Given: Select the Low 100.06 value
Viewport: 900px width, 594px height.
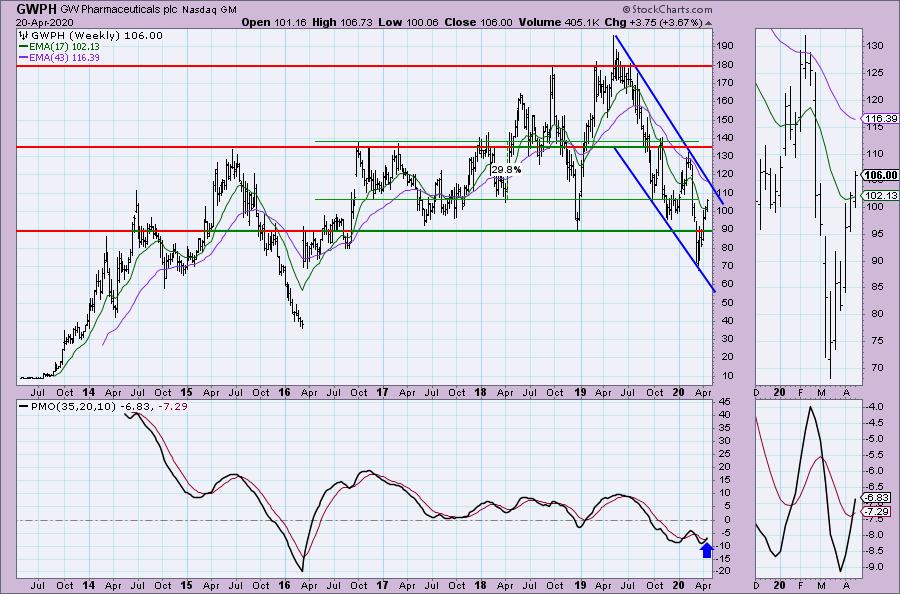Looking at the screenshot, I should [x=408, y=22].
